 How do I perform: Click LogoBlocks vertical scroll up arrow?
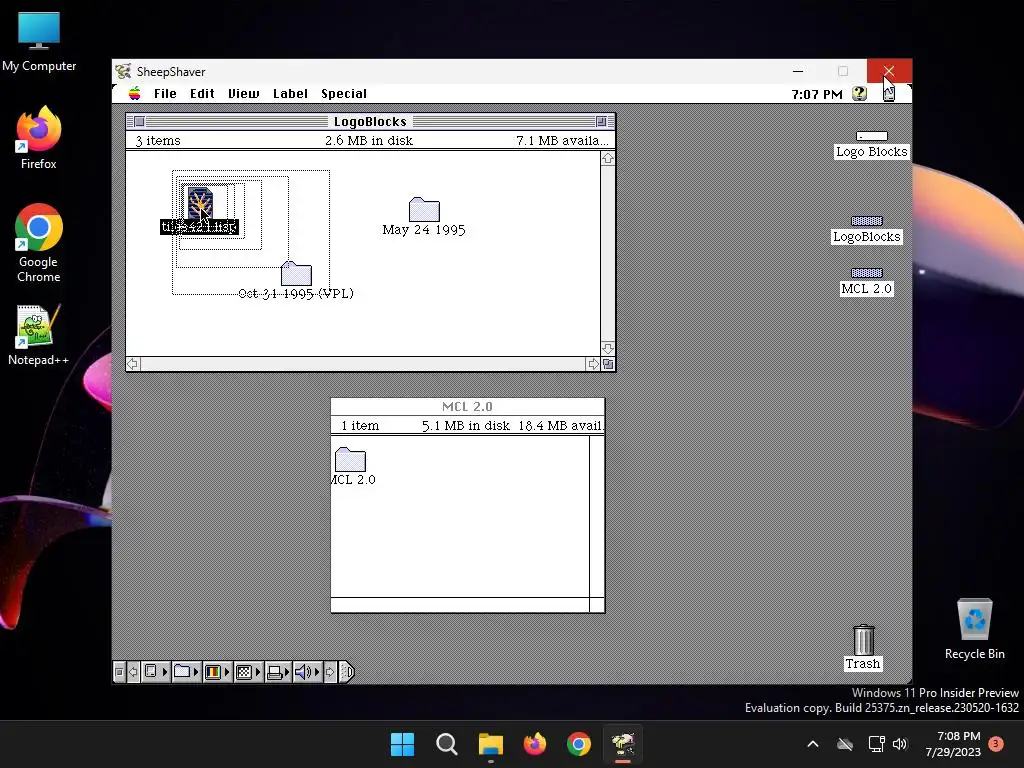point(608,159)
